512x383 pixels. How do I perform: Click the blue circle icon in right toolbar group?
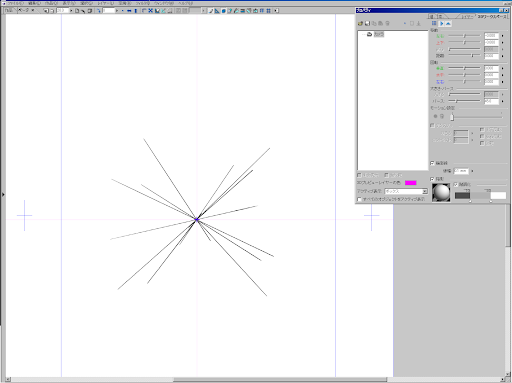tap(223, 11)
